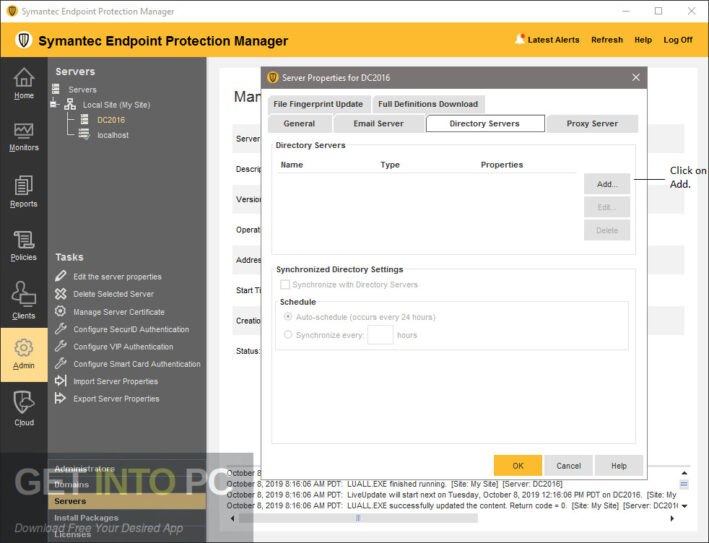The image size is (709, 543).
Task: Click the horizontal scrollbar thumb in log
Action: 358,518
